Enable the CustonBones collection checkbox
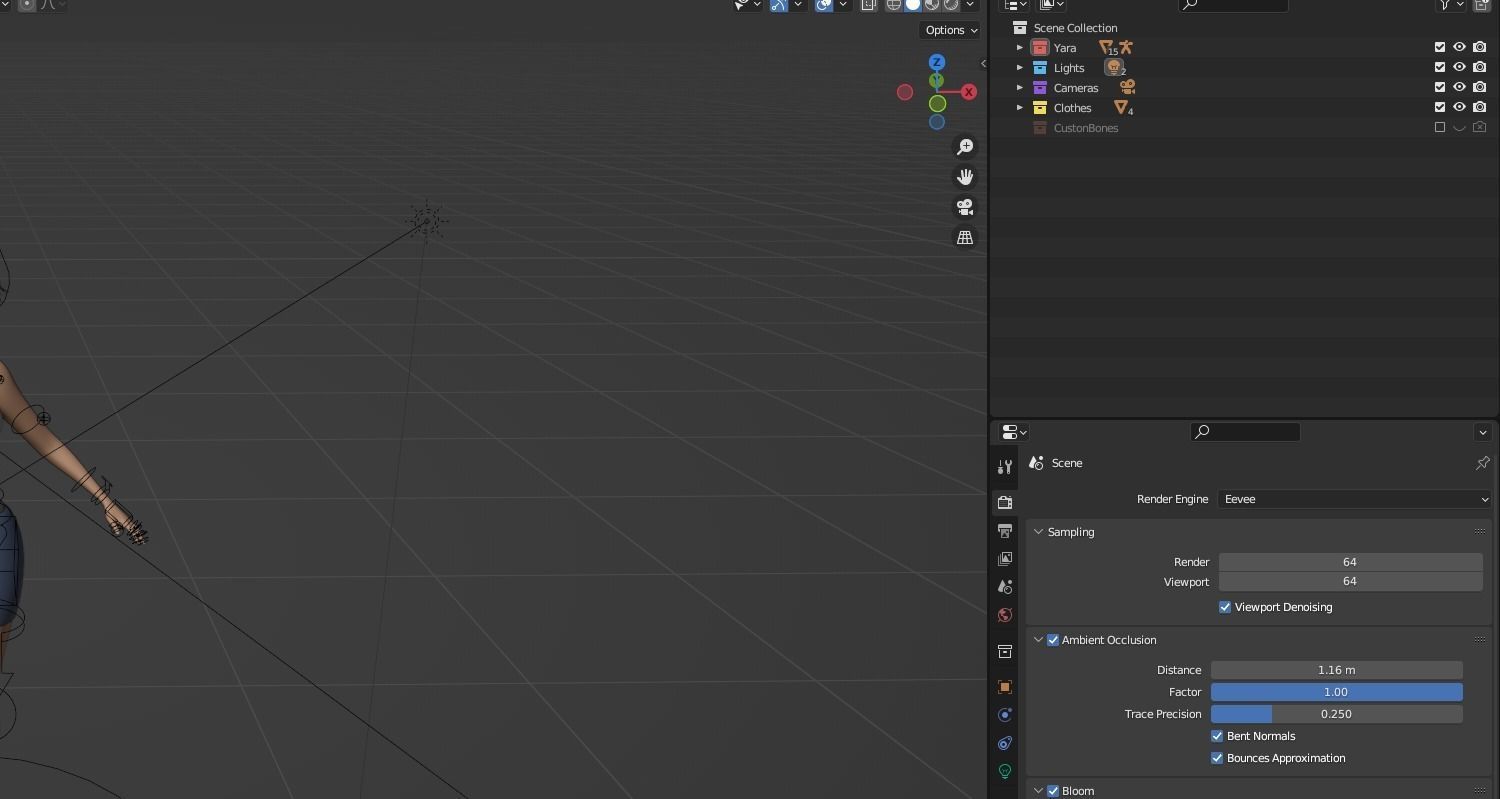The image size is (1500, 799). point(1440,128)
